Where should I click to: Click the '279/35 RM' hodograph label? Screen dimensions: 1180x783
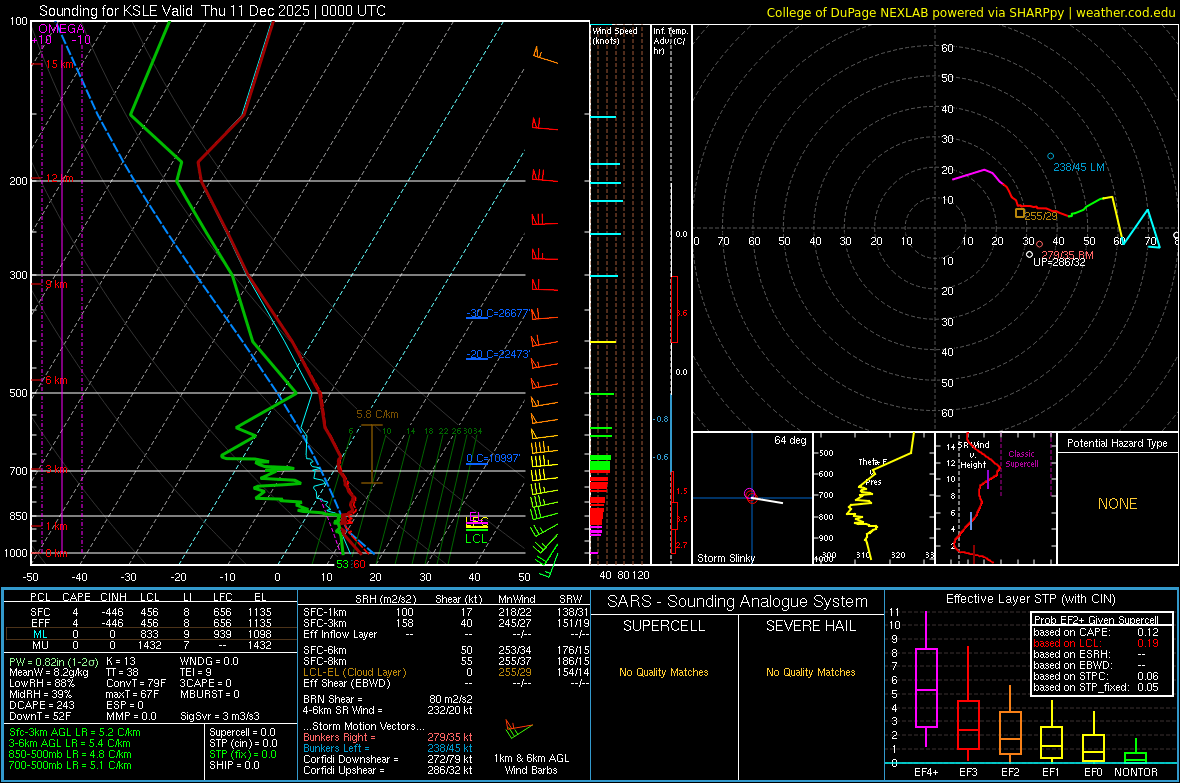[x=1067, y=255]
